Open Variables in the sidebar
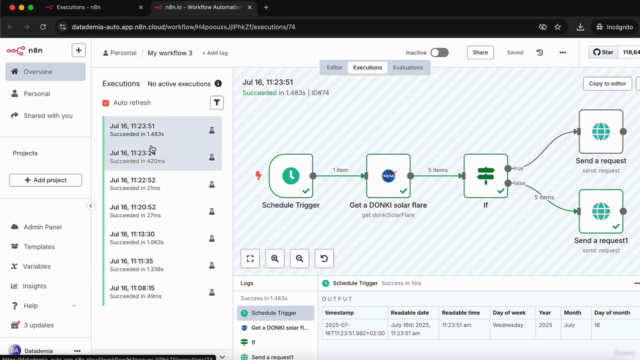 coord(45,266)
